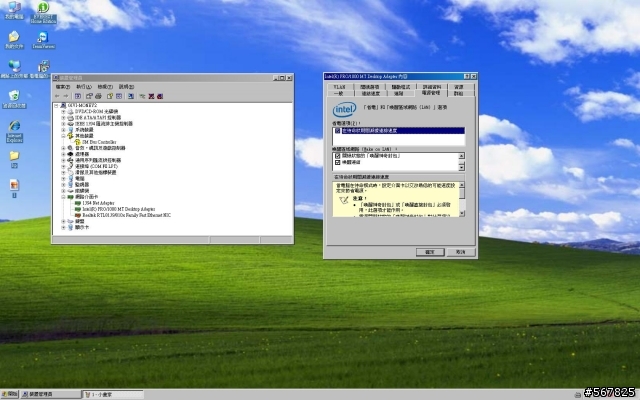Click the system tray icon on the taskbar

pos(578,395)
